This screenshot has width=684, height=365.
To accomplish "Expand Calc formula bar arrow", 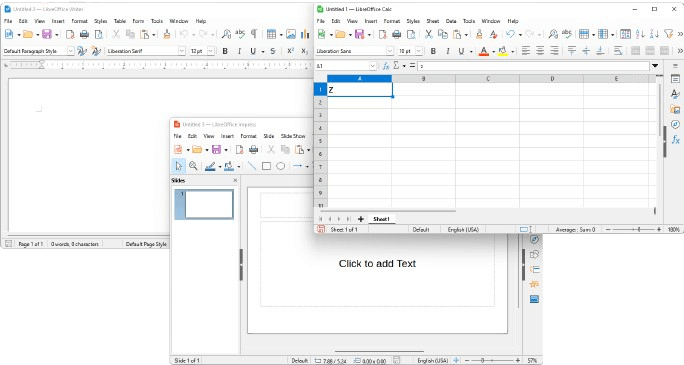I will click(x=655, y=66).
